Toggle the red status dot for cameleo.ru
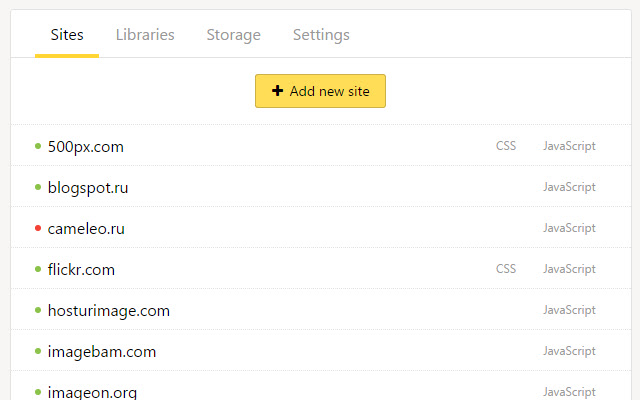Screen dimensions: 640x400 (x=38, y=228)
